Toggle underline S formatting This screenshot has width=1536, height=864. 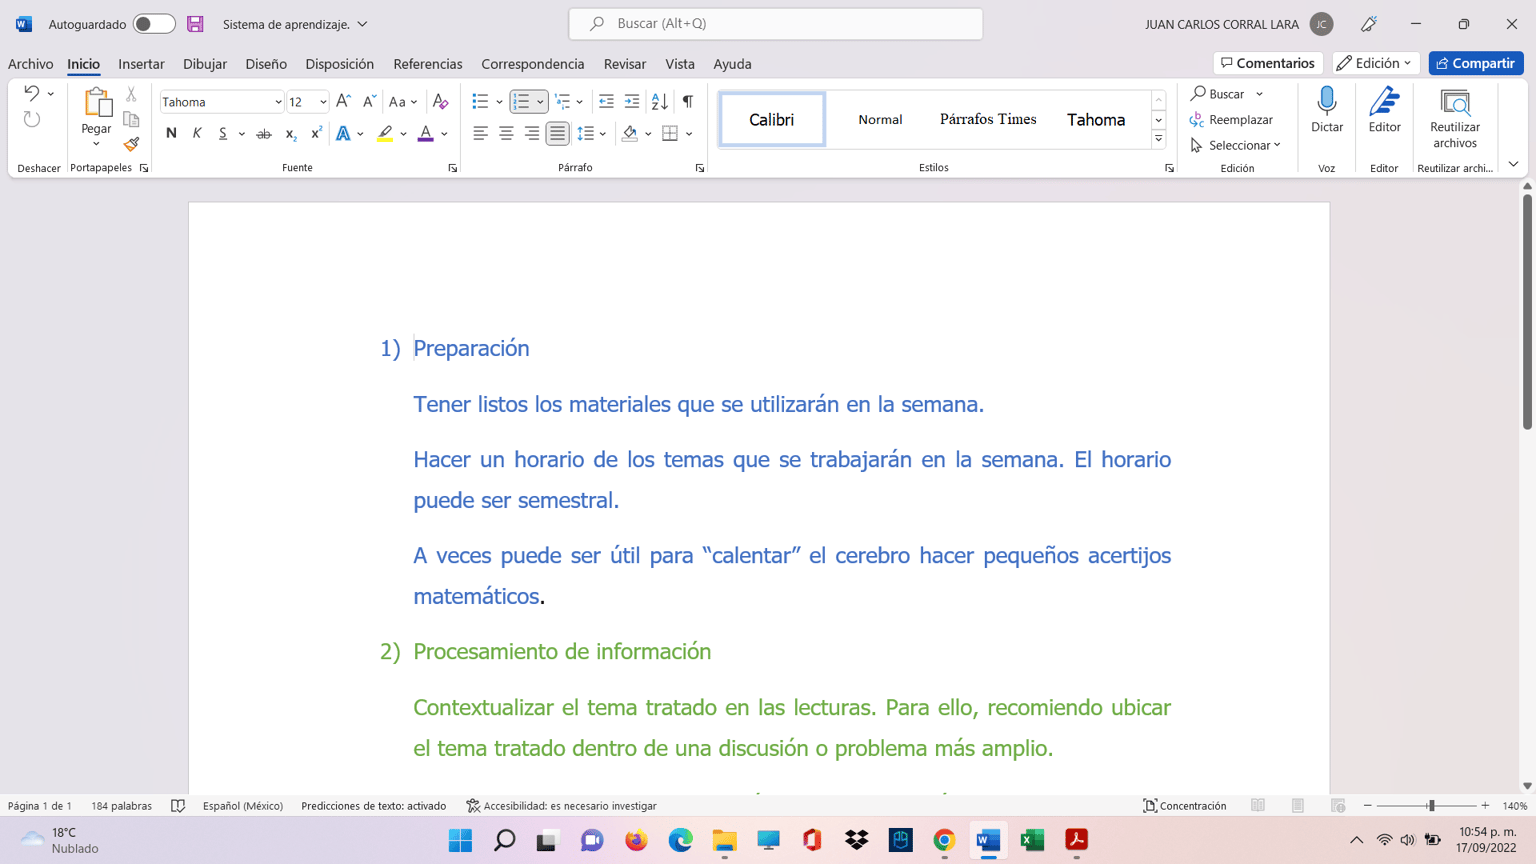(223, 133)
